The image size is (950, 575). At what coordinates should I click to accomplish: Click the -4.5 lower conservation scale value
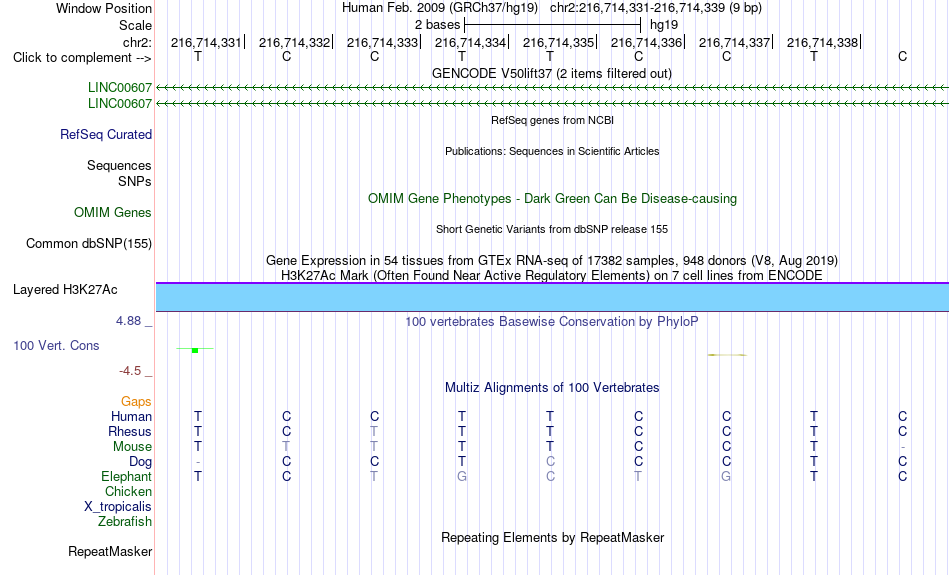tap(130, 370)
